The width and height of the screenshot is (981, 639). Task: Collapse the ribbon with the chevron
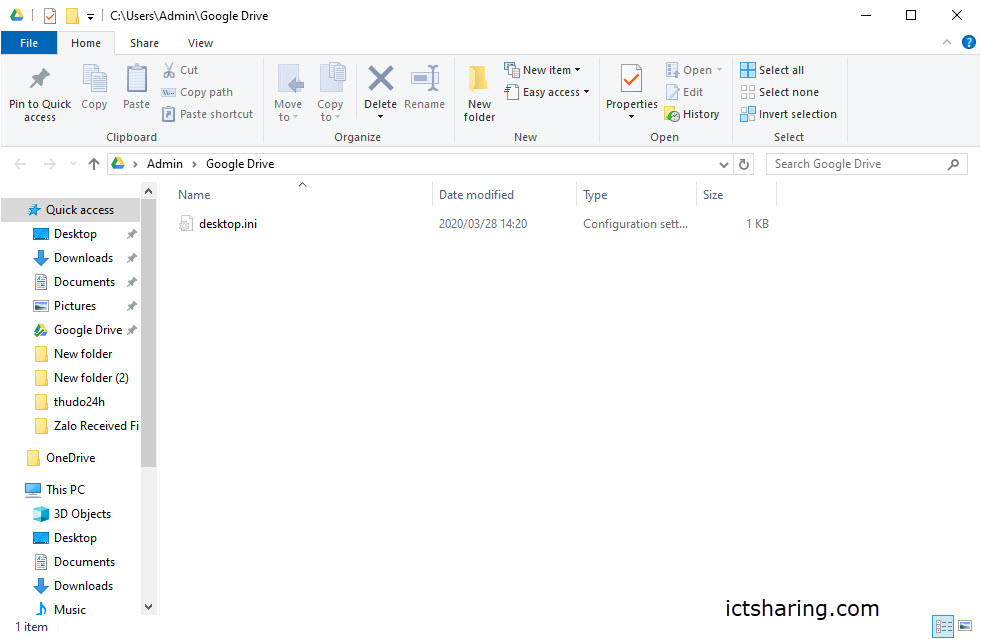coord(947,42)
